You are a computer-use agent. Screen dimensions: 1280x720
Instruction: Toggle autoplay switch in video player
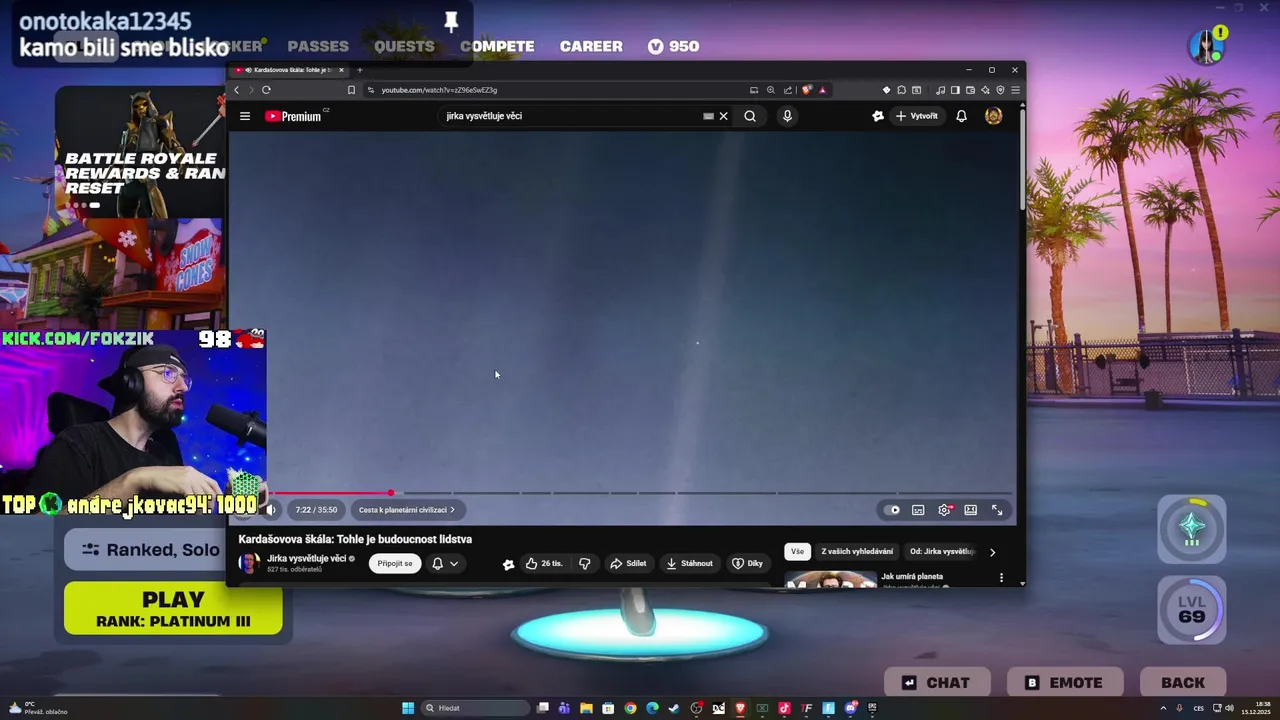892,510
